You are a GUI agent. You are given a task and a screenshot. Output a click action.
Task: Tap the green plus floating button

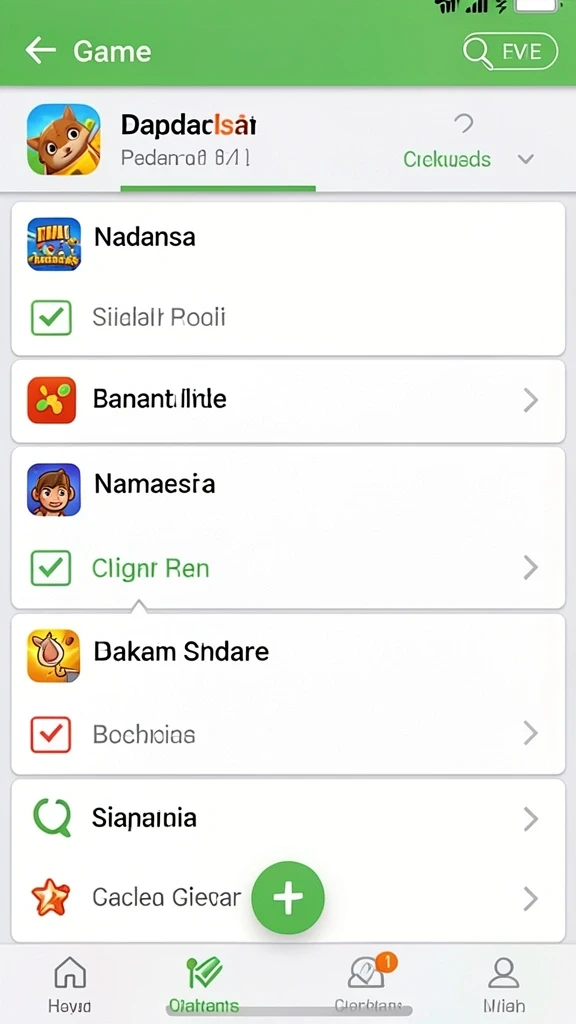[288, 897]
